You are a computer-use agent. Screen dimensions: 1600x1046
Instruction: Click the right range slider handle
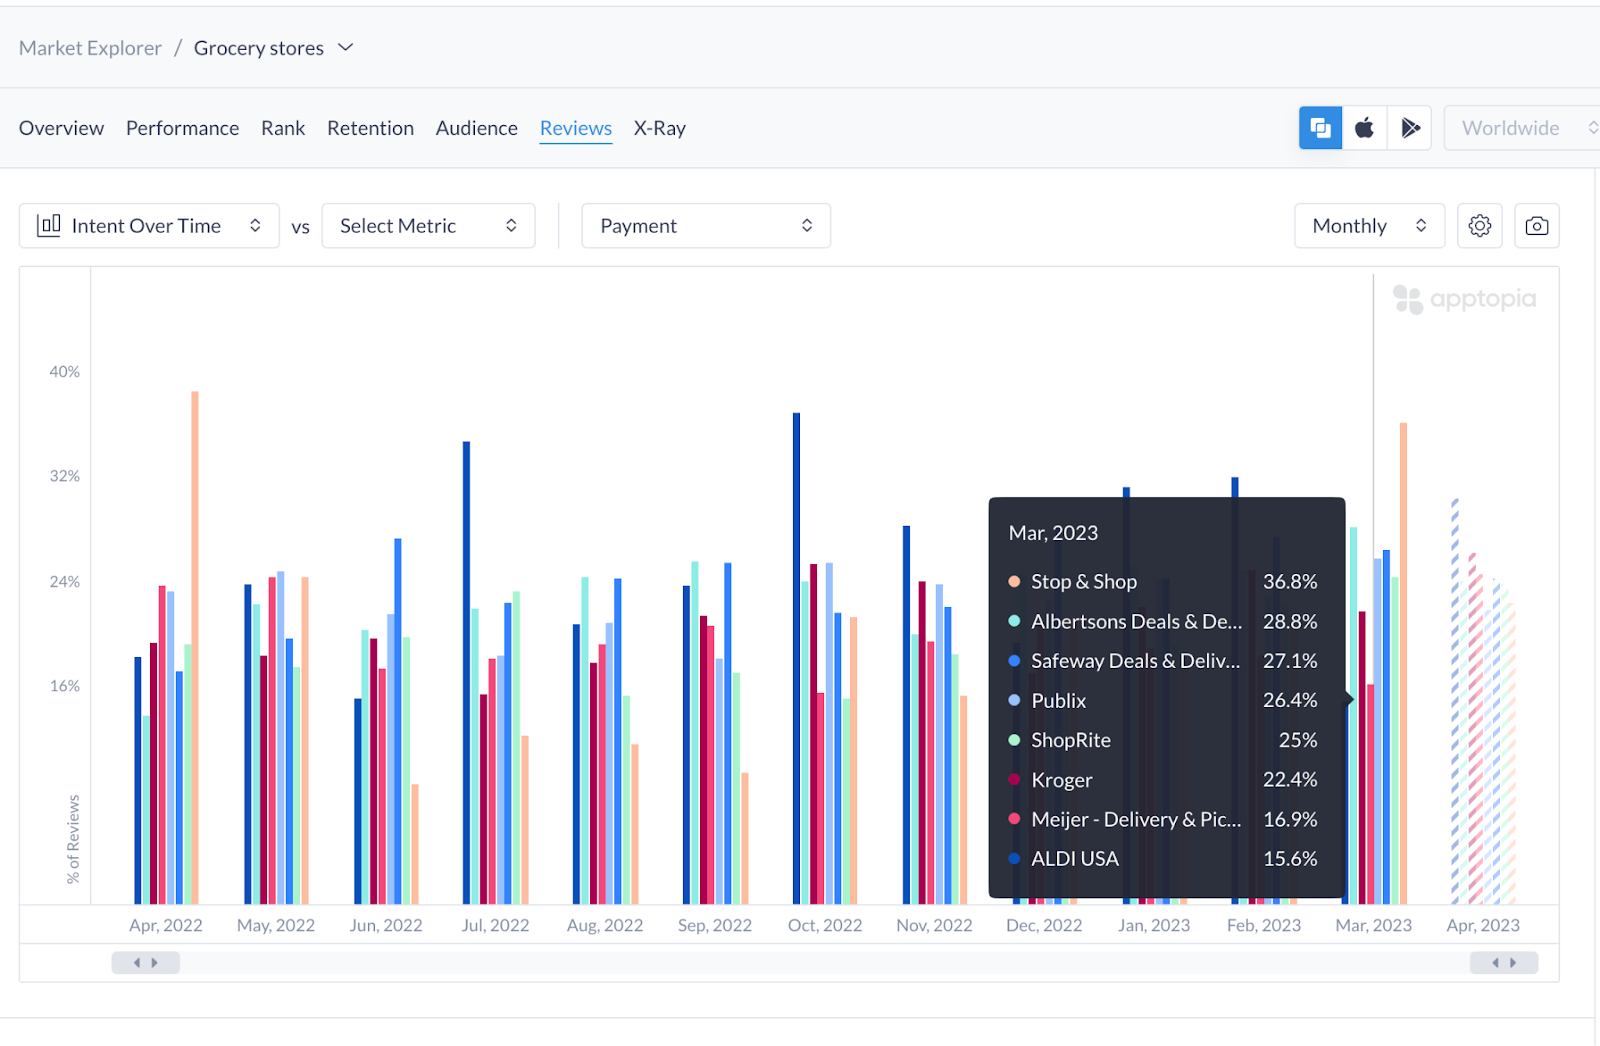coord(1504,963)
